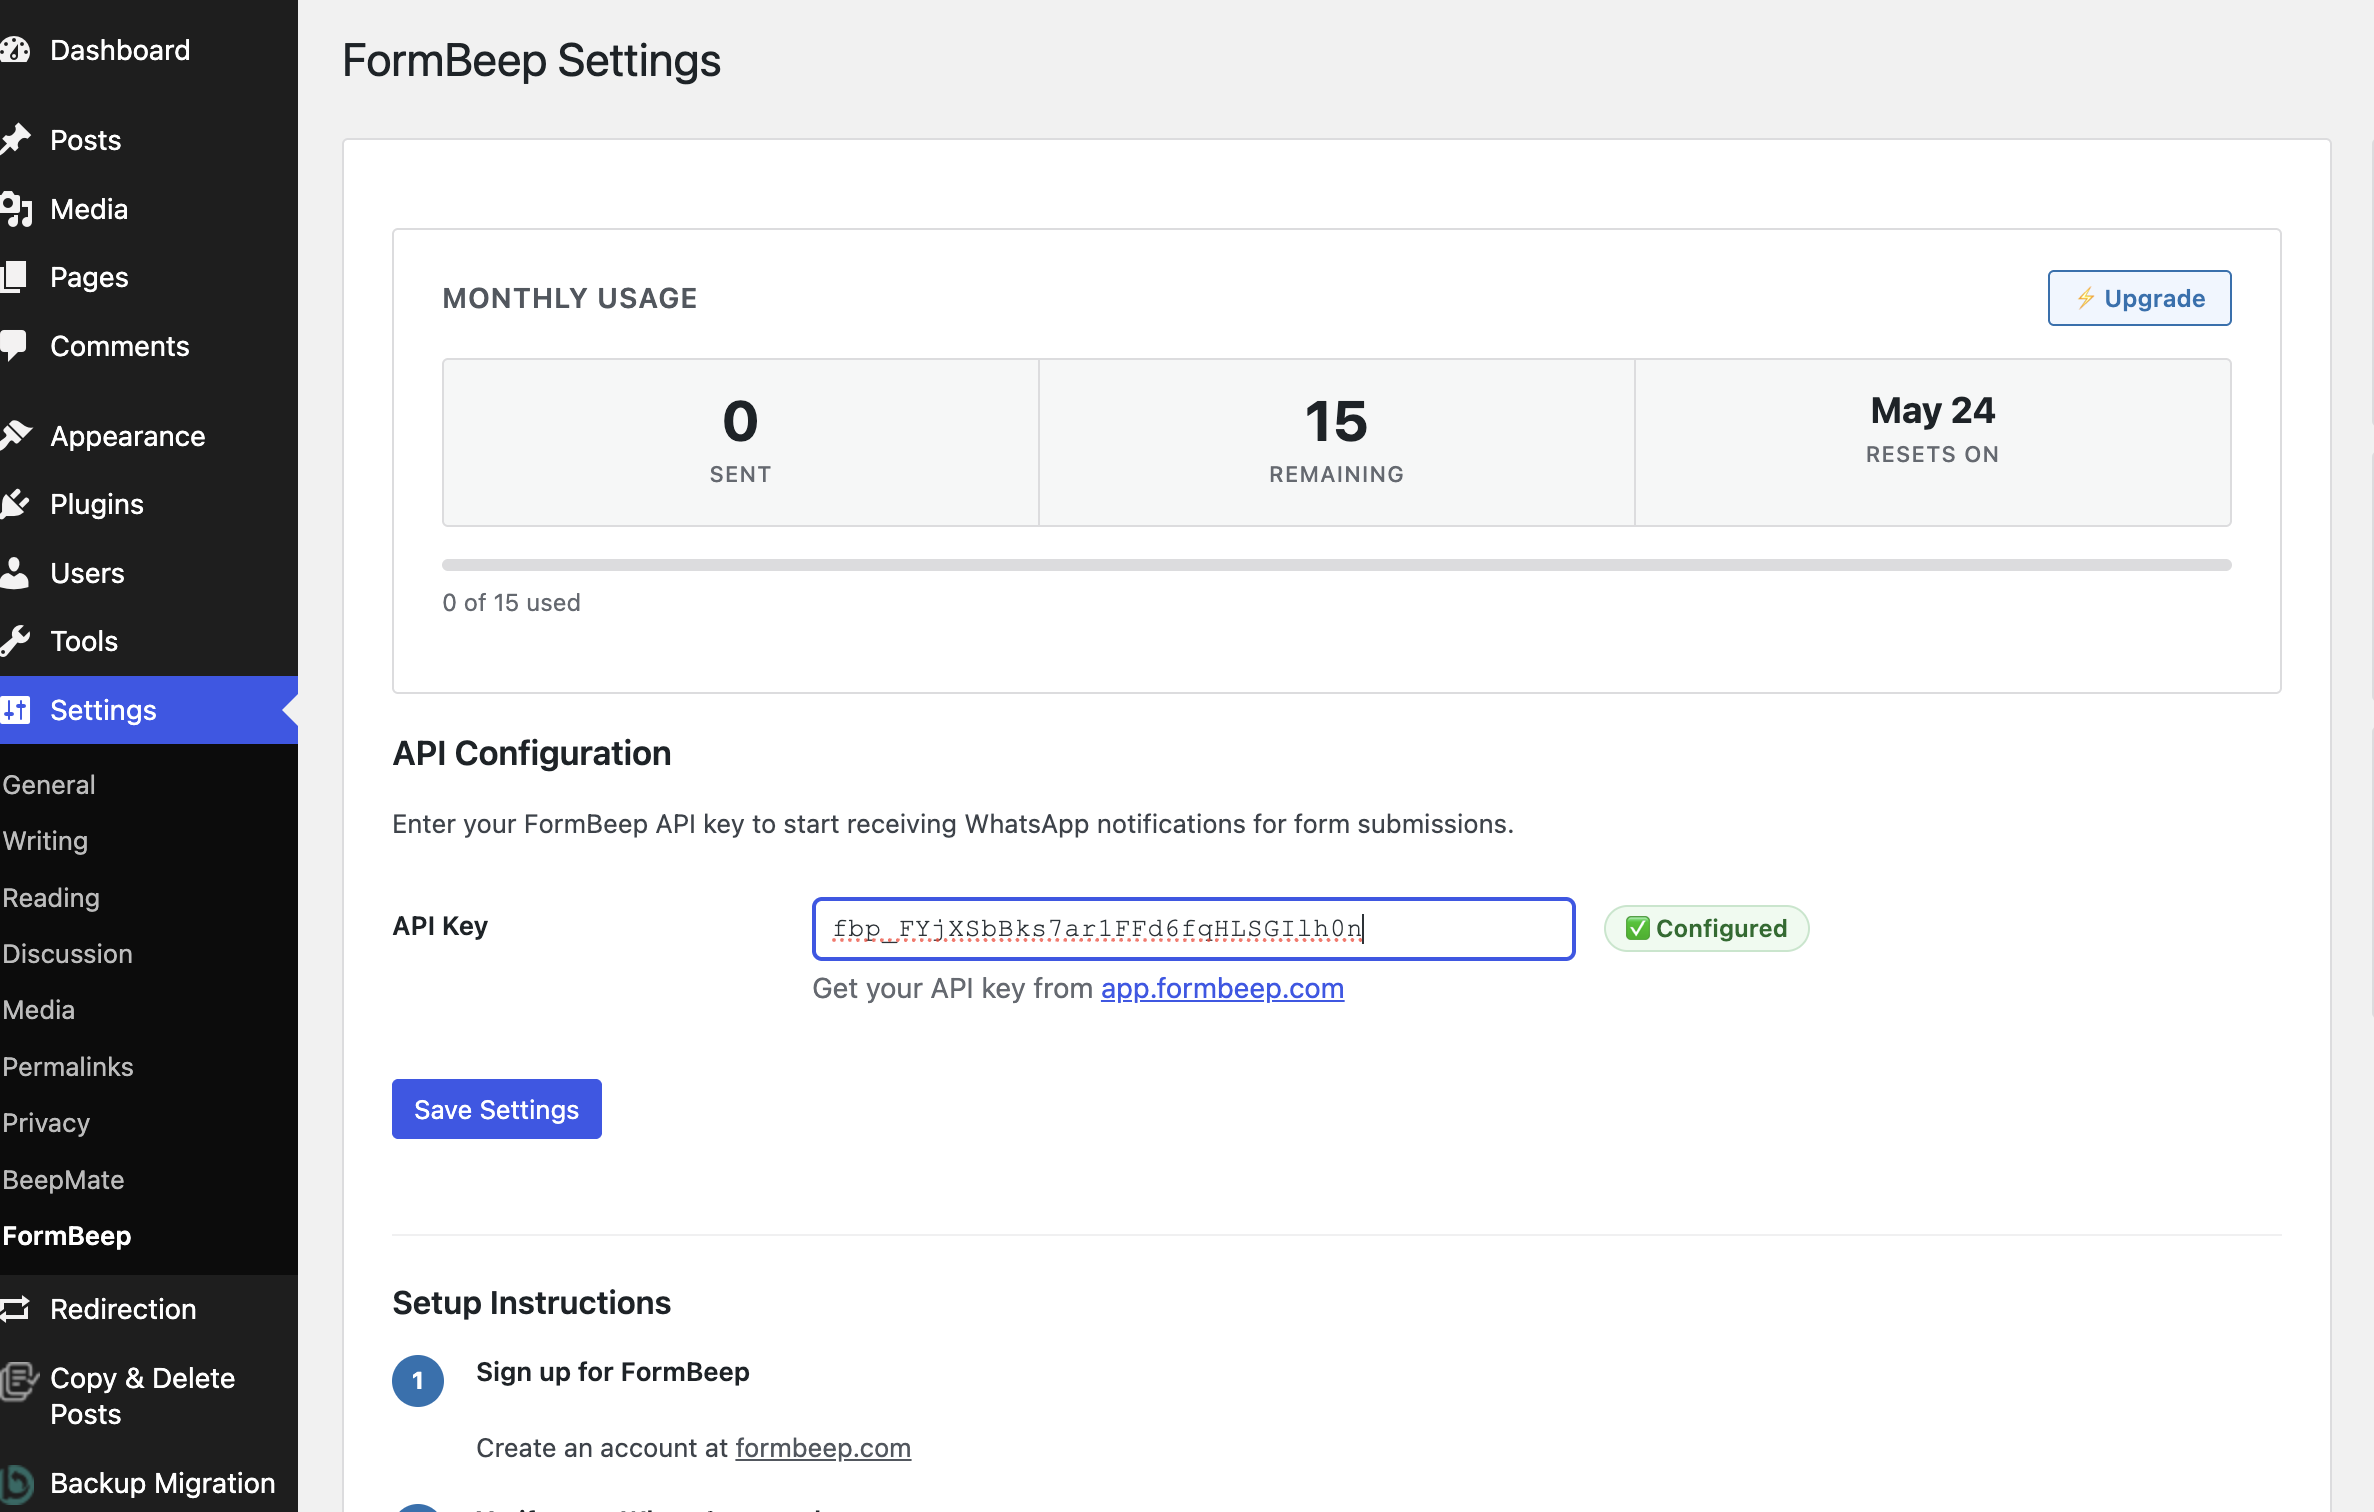
Task: Open the Plugins menu
Action: click(97, 504)
